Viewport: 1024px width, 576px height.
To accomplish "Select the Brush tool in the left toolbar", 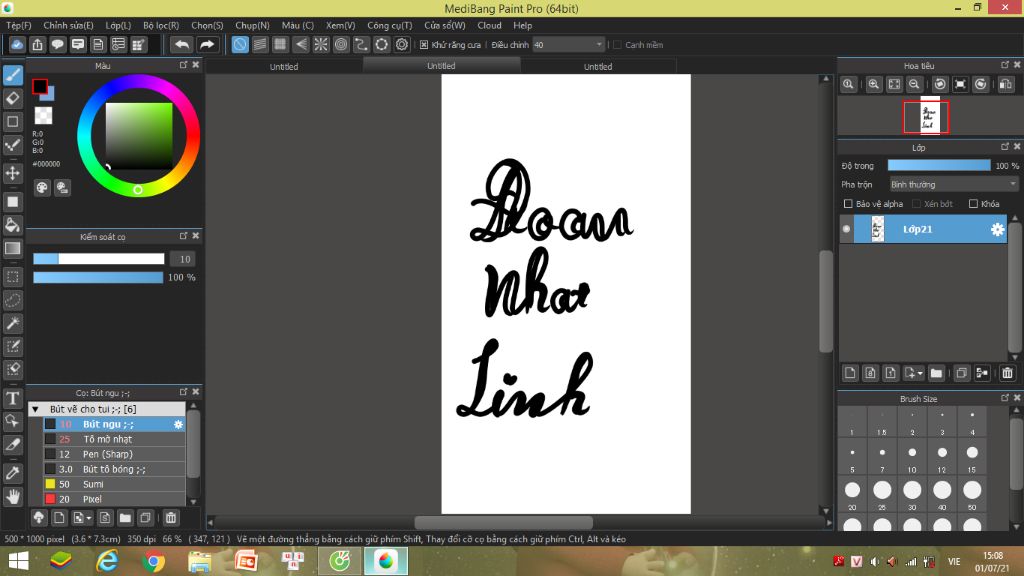I will [13, 75].
